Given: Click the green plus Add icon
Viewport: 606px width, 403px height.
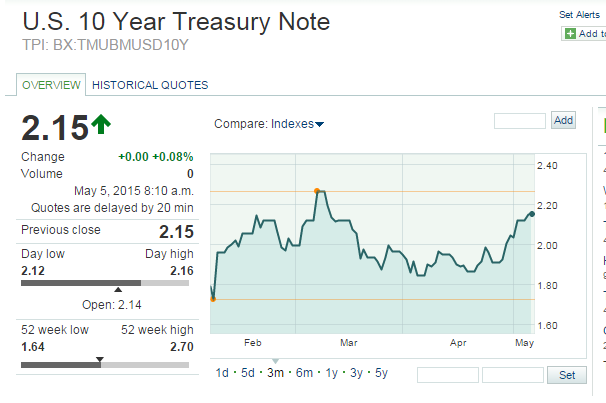Looking at the screenshot, I should click(570, 34).
